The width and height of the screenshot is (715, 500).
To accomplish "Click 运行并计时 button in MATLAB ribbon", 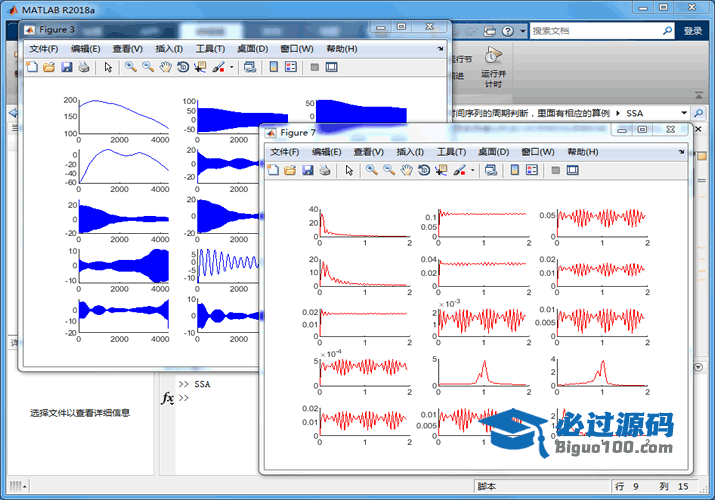I will coord(493,67).
